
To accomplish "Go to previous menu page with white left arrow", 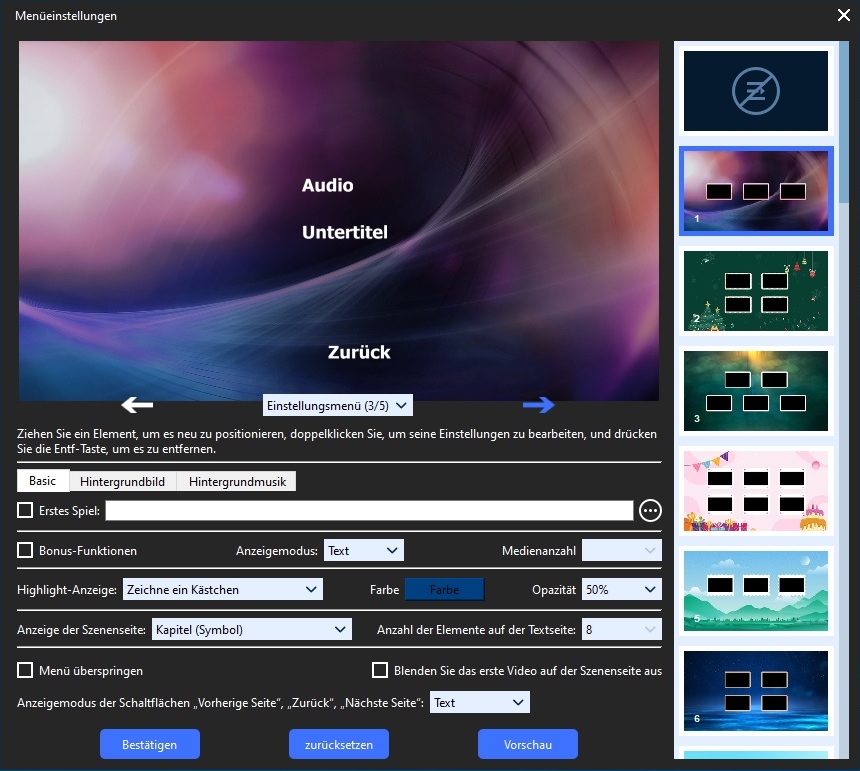I will click(x=137, y=405).
